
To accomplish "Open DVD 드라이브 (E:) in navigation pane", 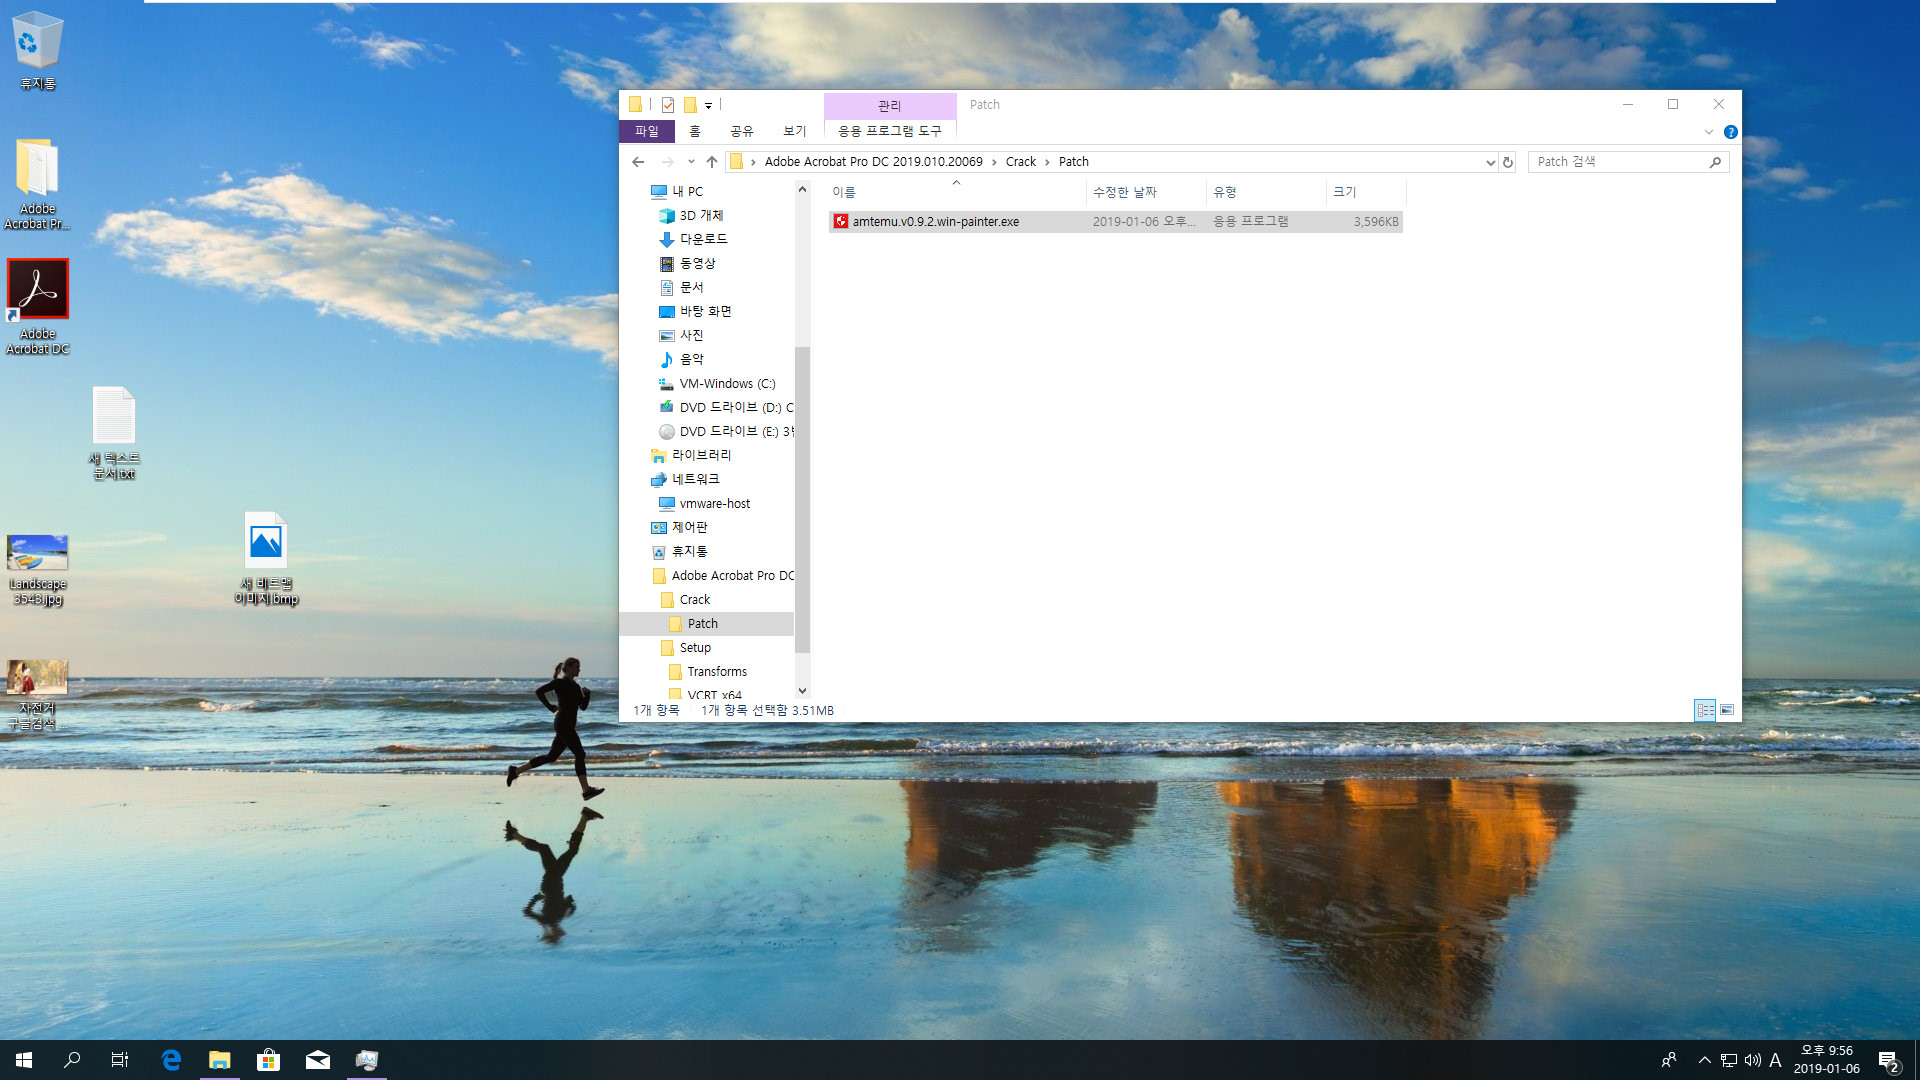I will point(726,432).
